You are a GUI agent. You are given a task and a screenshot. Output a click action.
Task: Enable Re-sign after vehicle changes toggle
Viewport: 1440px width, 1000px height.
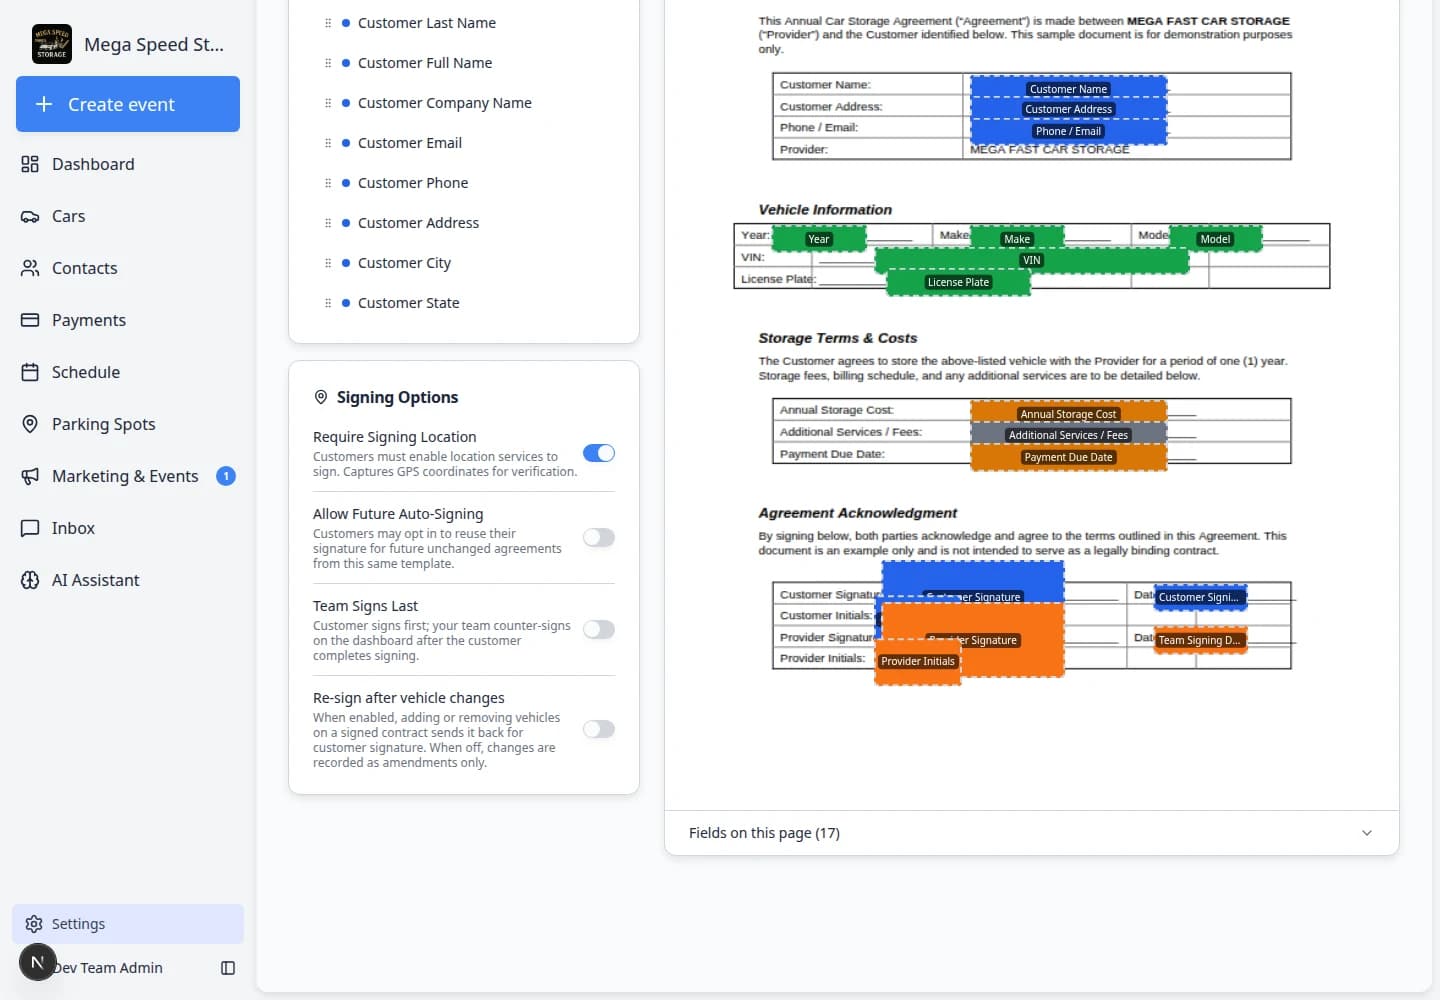[599, 729]
